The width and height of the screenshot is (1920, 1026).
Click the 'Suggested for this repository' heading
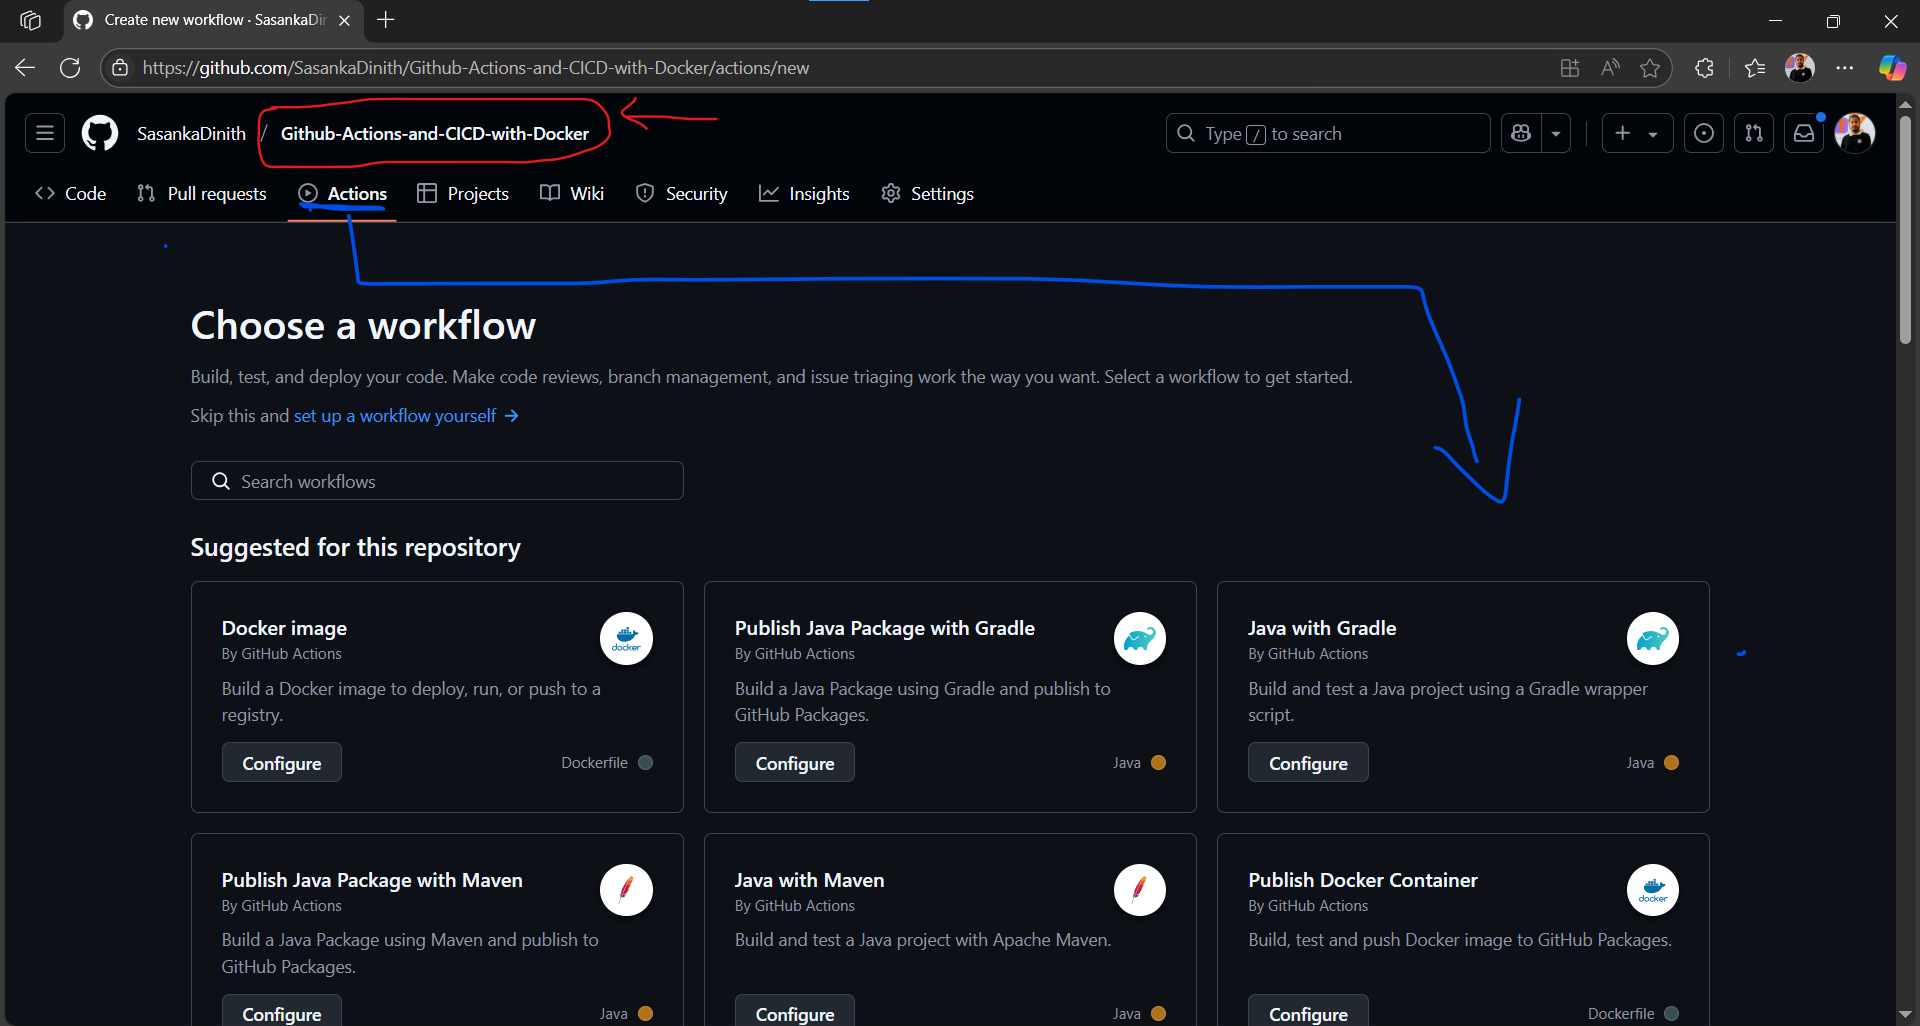tap(355, 547)
